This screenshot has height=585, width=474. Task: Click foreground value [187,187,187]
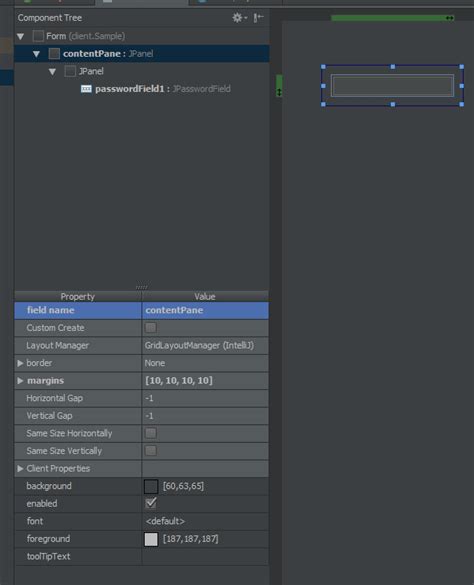point(190,539)
